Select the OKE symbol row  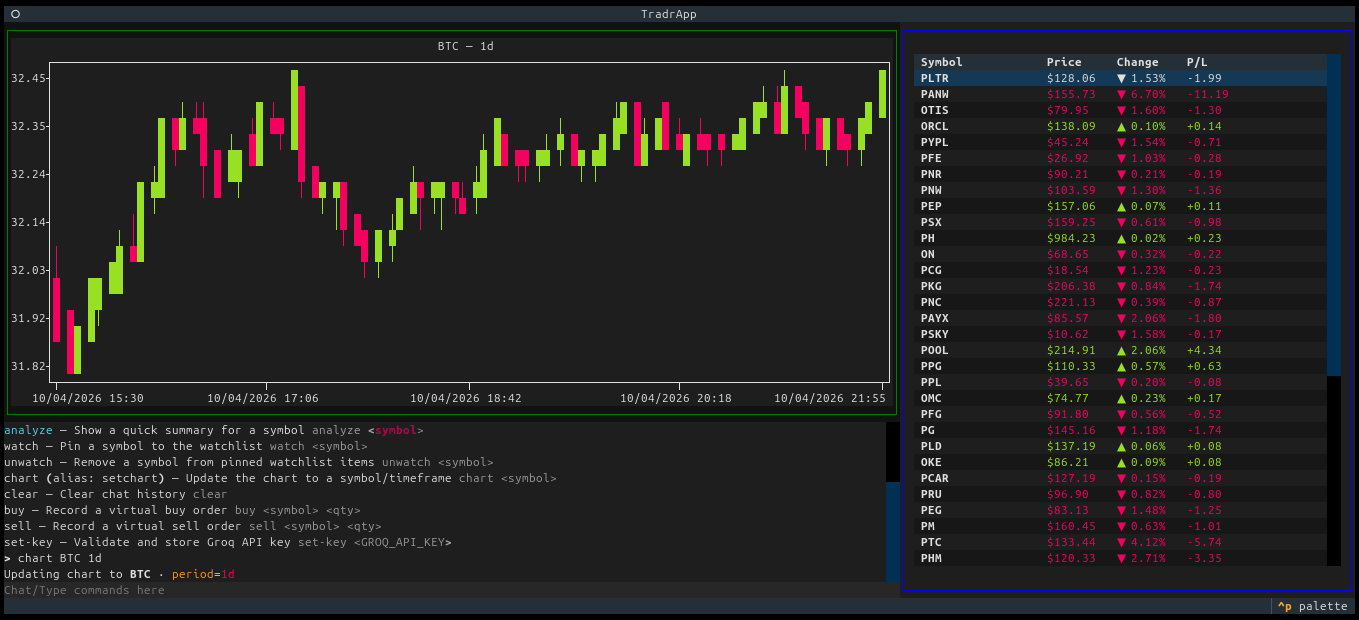1120,462
